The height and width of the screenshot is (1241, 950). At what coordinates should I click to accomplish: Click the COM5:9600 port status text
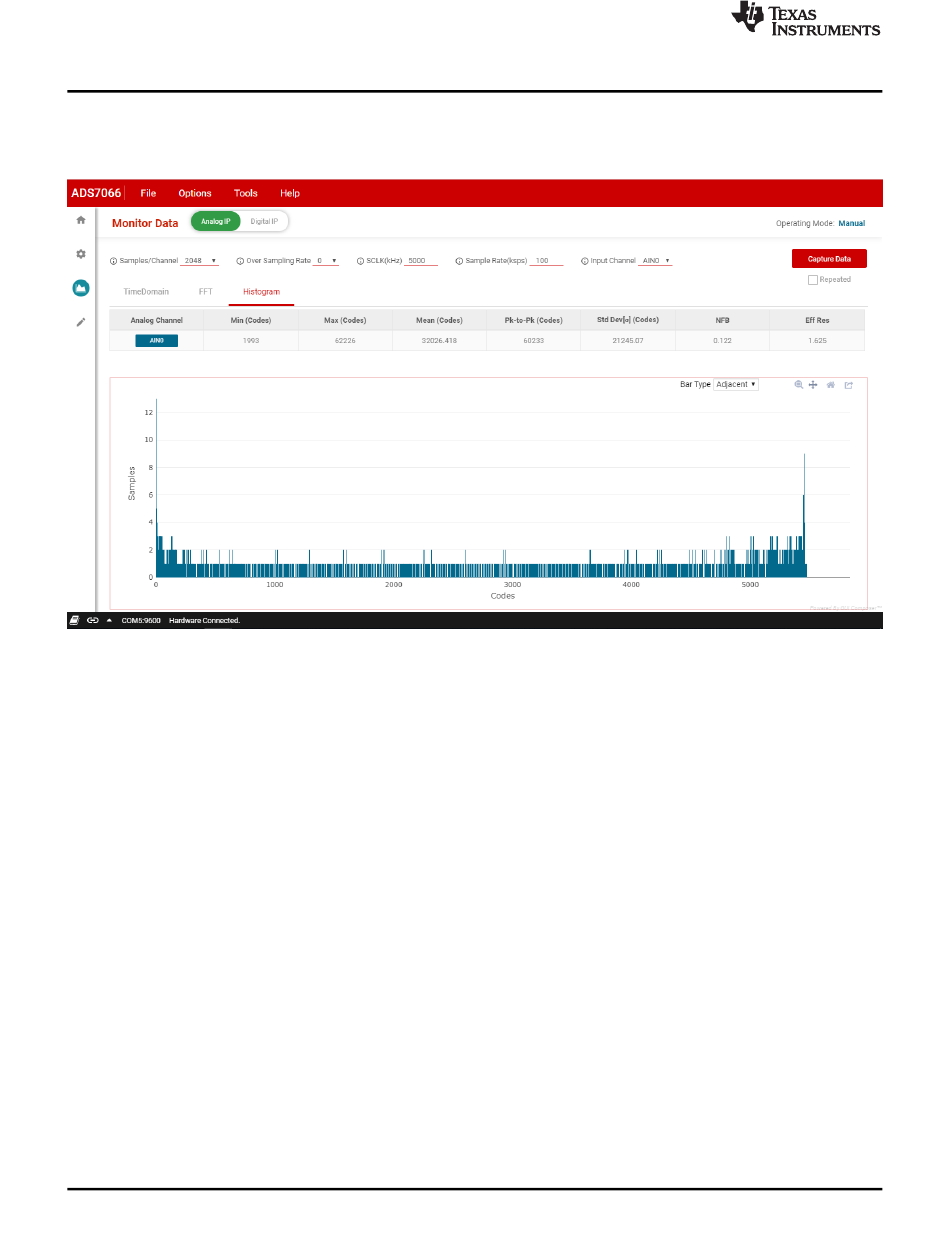141,620
